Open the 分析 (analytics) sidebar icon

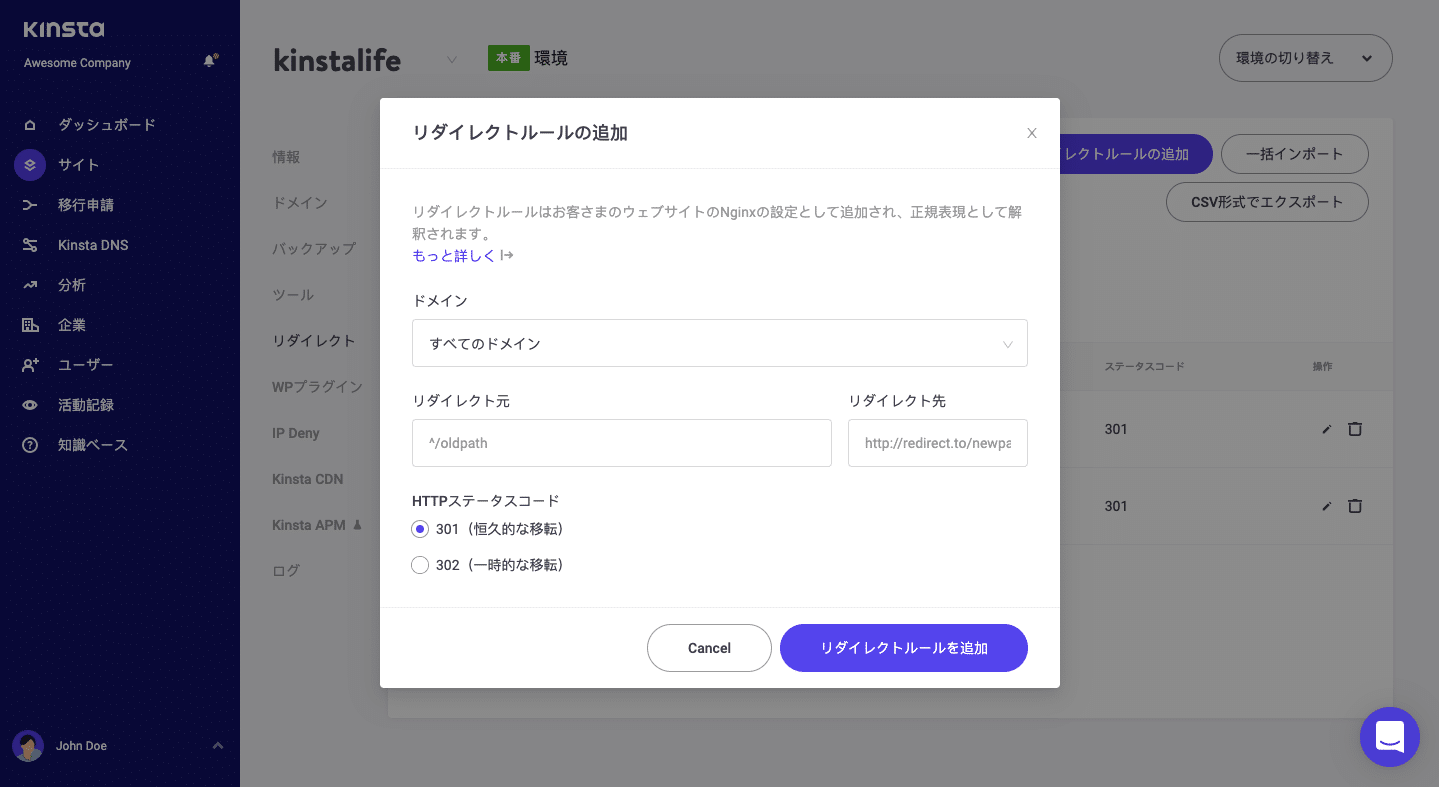click(31, 284)
